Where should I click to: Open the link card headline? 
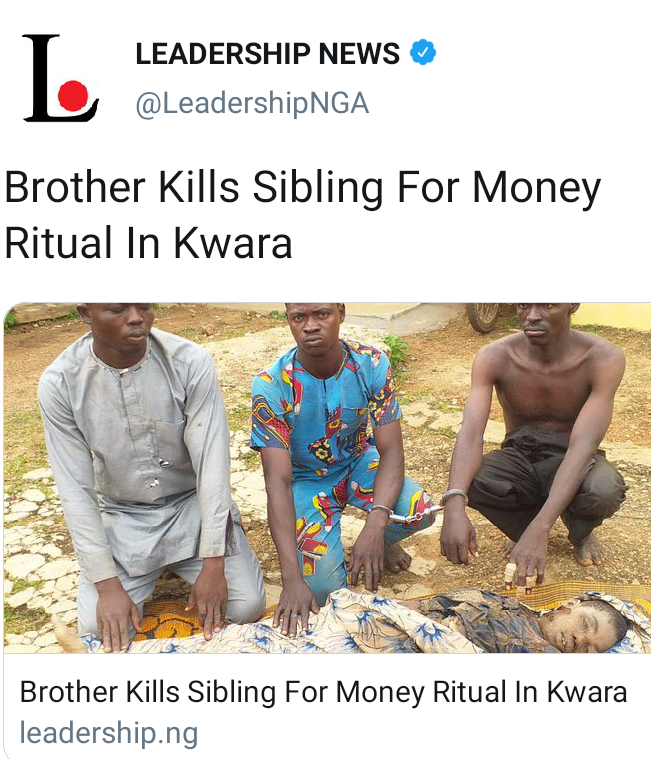pos(323,691)
